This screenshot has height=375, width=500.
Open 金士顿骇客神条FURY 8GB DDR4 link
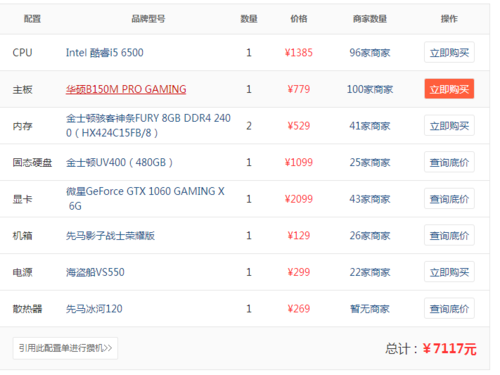point(148,126)
